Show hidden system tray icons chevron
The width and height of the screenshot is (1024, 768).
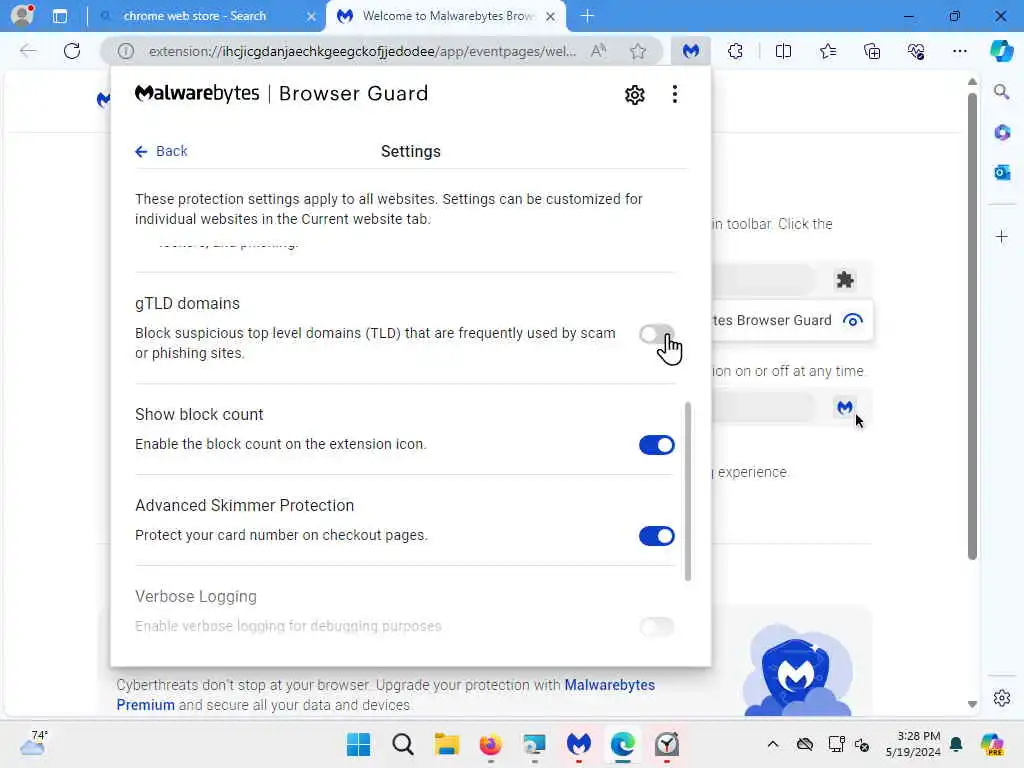[773, 744]
